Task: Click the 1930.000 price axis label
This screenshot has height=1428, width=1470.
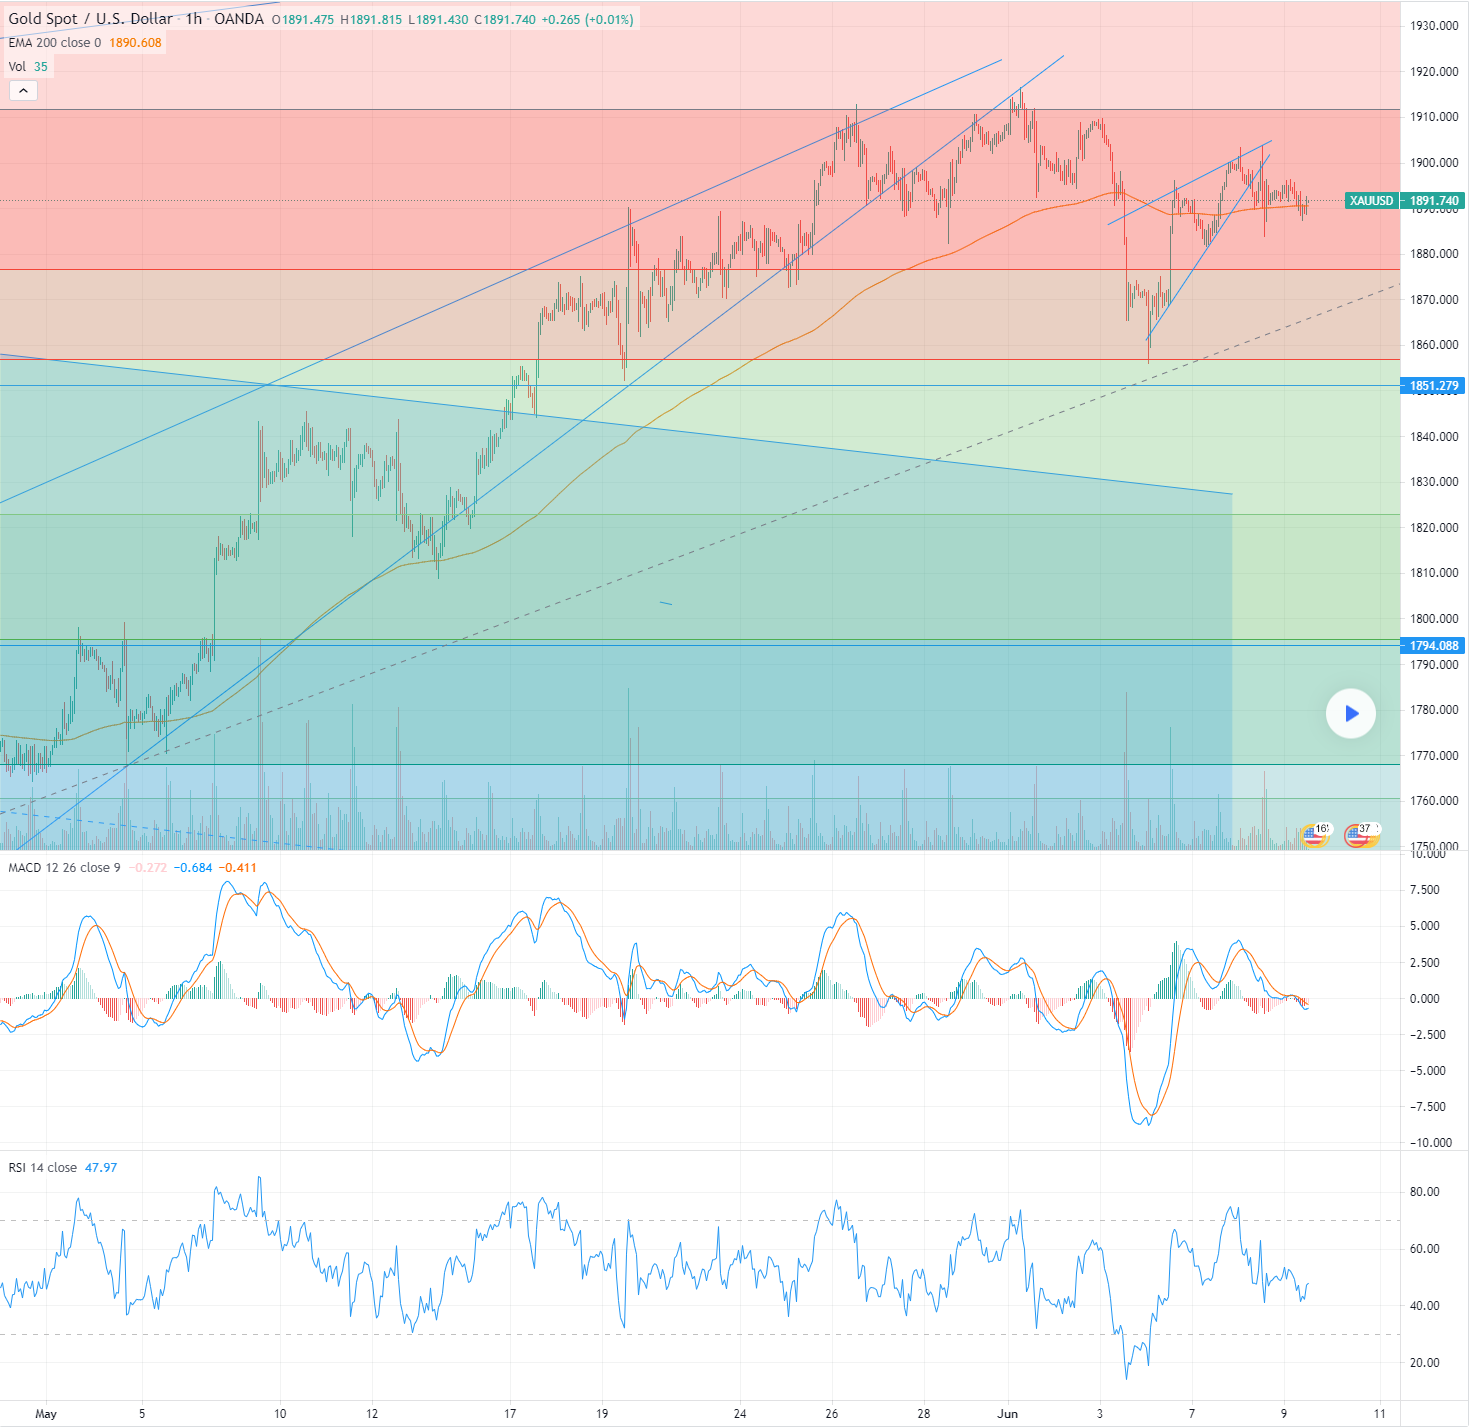Action: (x=1434, y=26)
